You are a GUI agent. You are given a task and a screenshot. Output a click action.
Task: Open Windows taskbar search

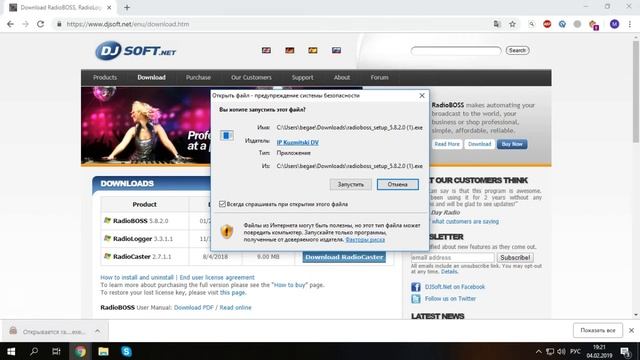(34, 351)
